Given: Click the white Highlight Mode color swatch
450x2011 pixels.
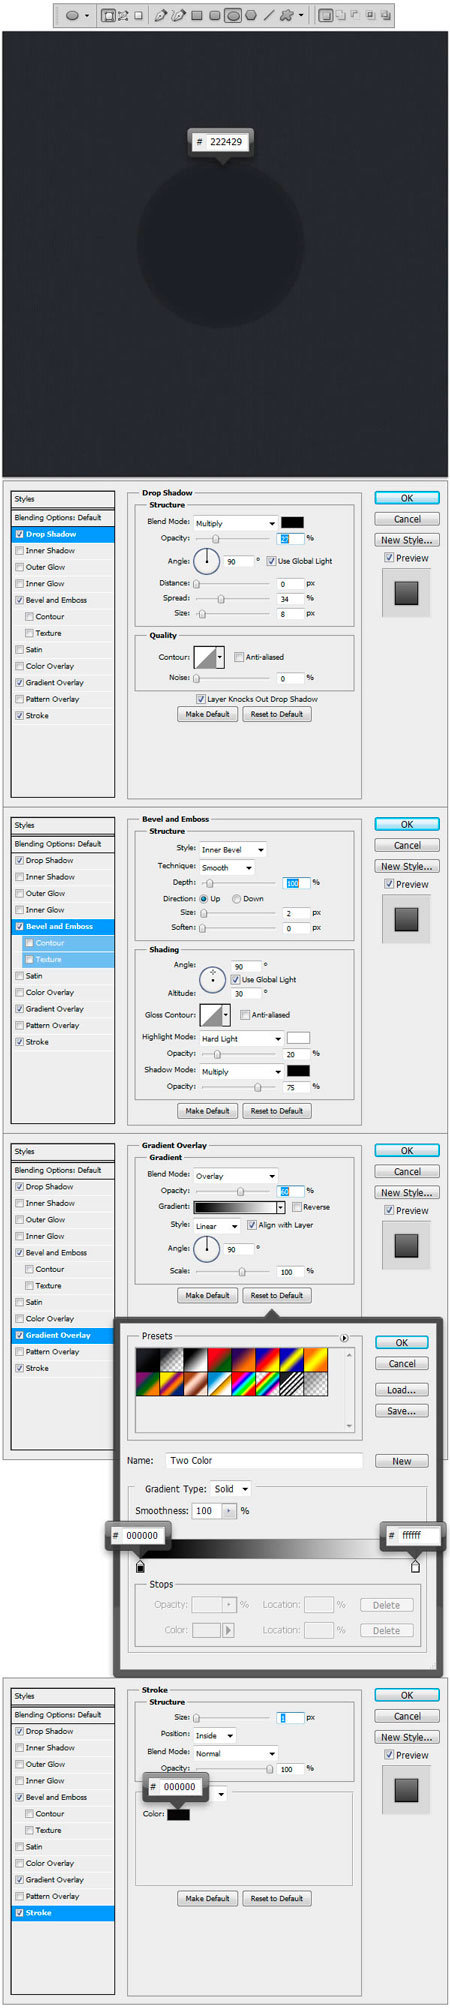Looking at the screenshot, I should tap(298, 1038).
